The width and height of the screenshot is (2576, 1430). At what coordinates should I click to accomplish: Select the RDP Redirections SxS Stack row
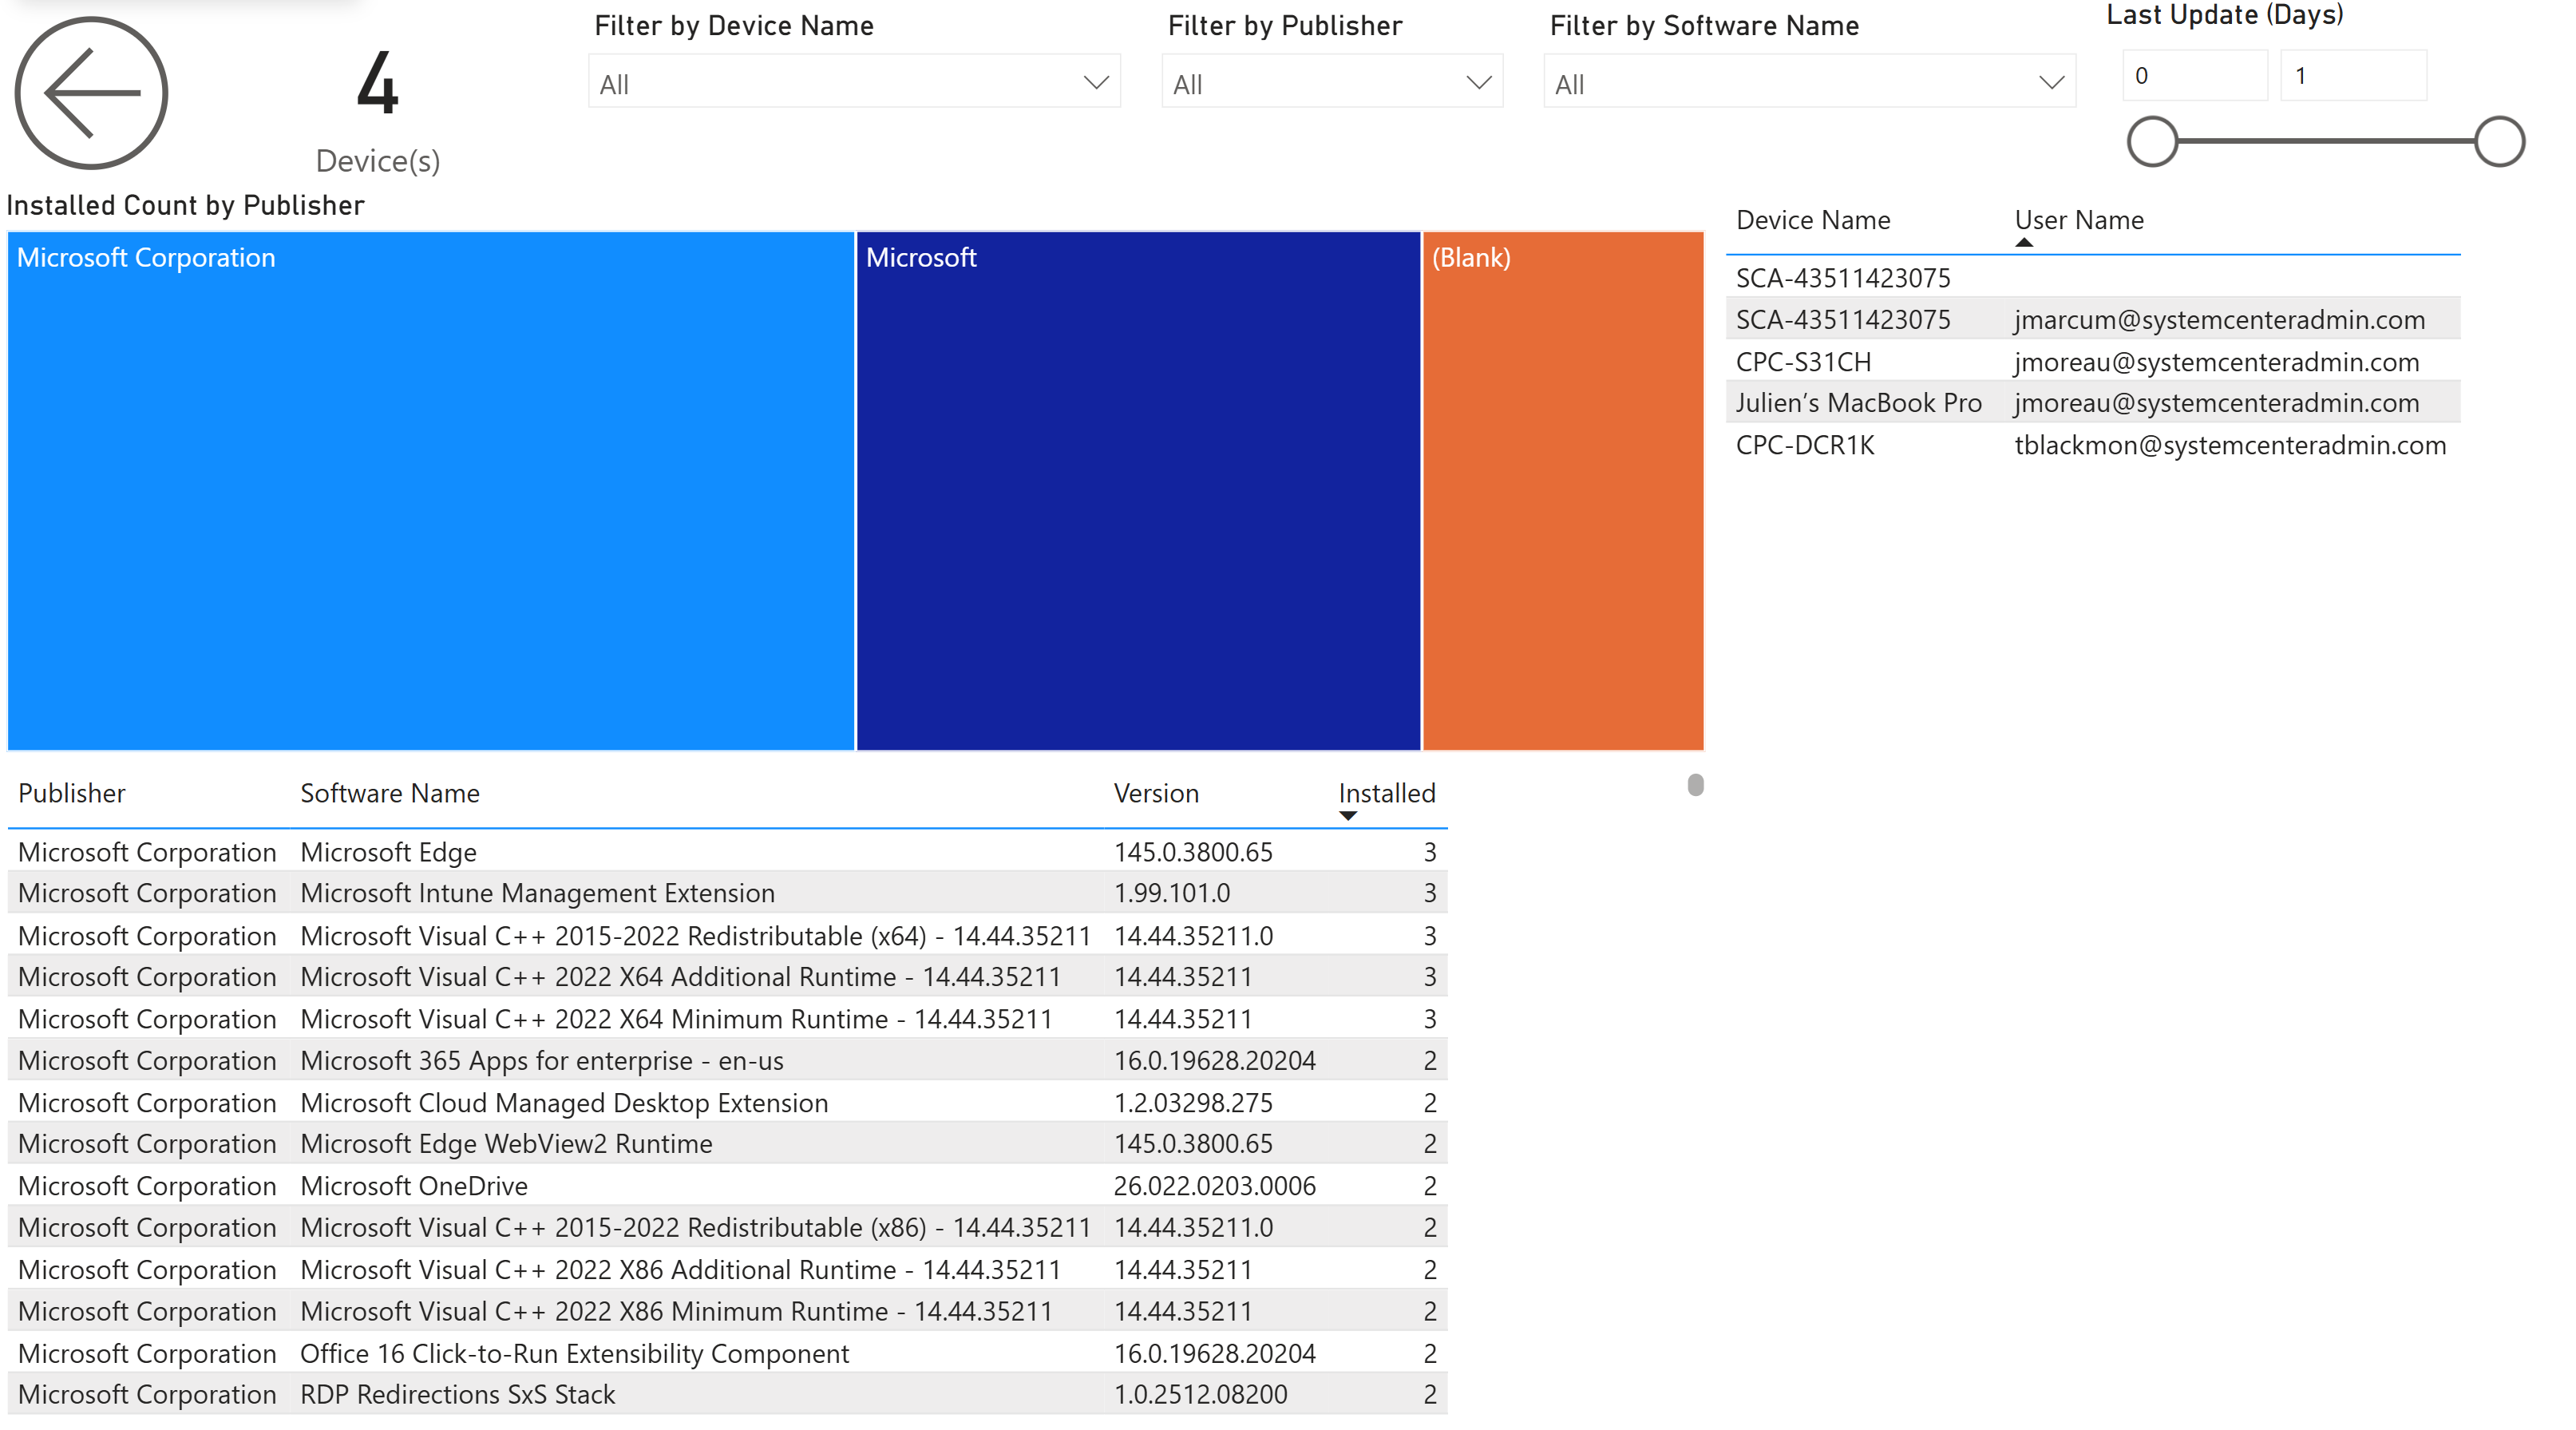[x=727, y=1395]
